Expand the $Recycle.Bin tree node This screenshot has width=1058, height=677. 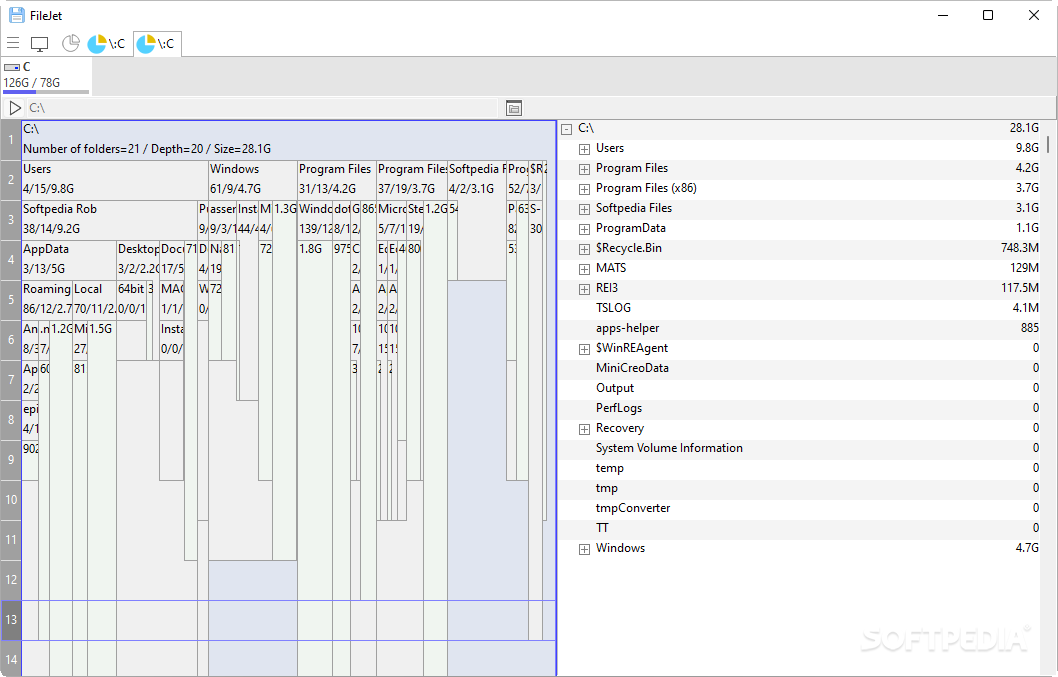pyautogui.click(x=584, y=249)
